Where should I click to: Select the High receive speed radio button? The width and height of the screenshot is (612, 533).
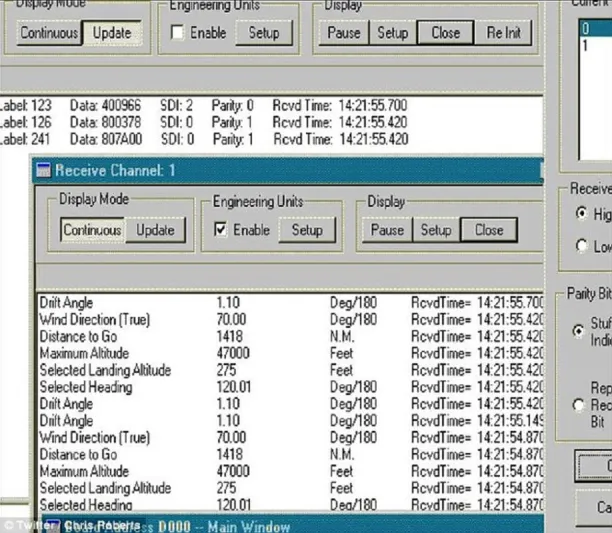(x=581, y=214)
